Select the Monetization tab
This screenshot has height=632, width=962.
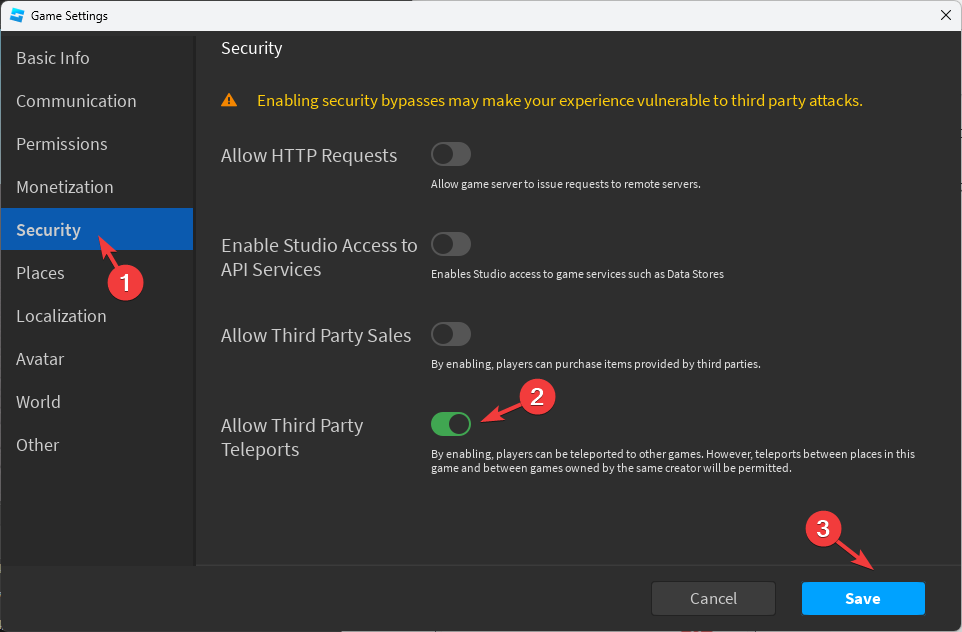[x=65, y=187]
